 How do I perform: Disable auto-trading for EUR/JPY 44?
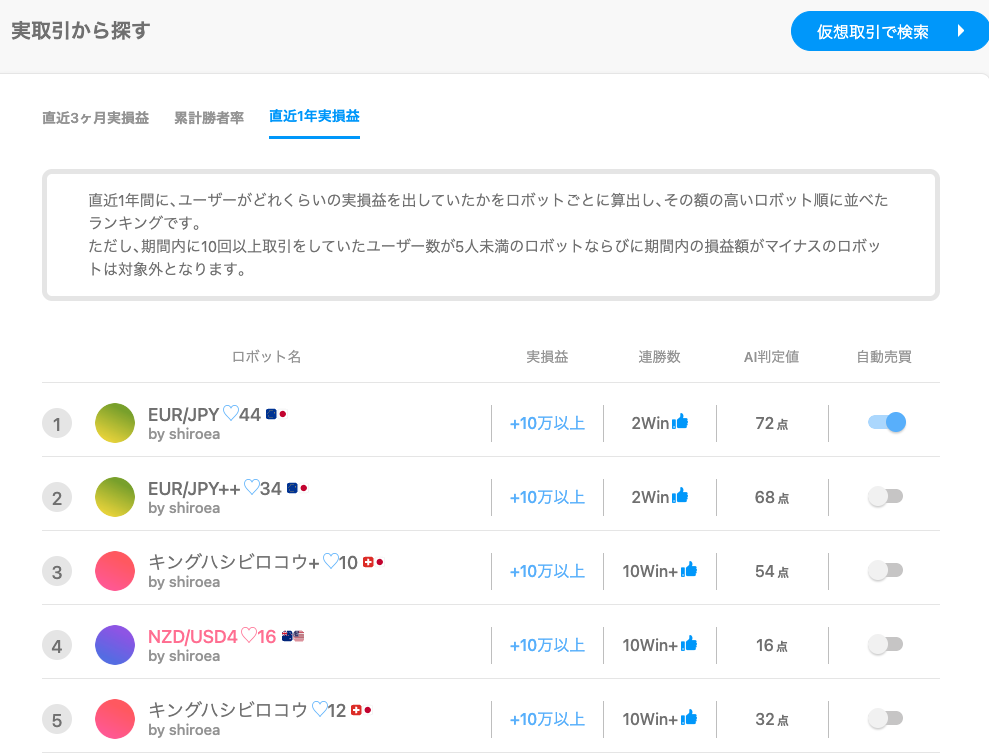(x=886, y=422)
